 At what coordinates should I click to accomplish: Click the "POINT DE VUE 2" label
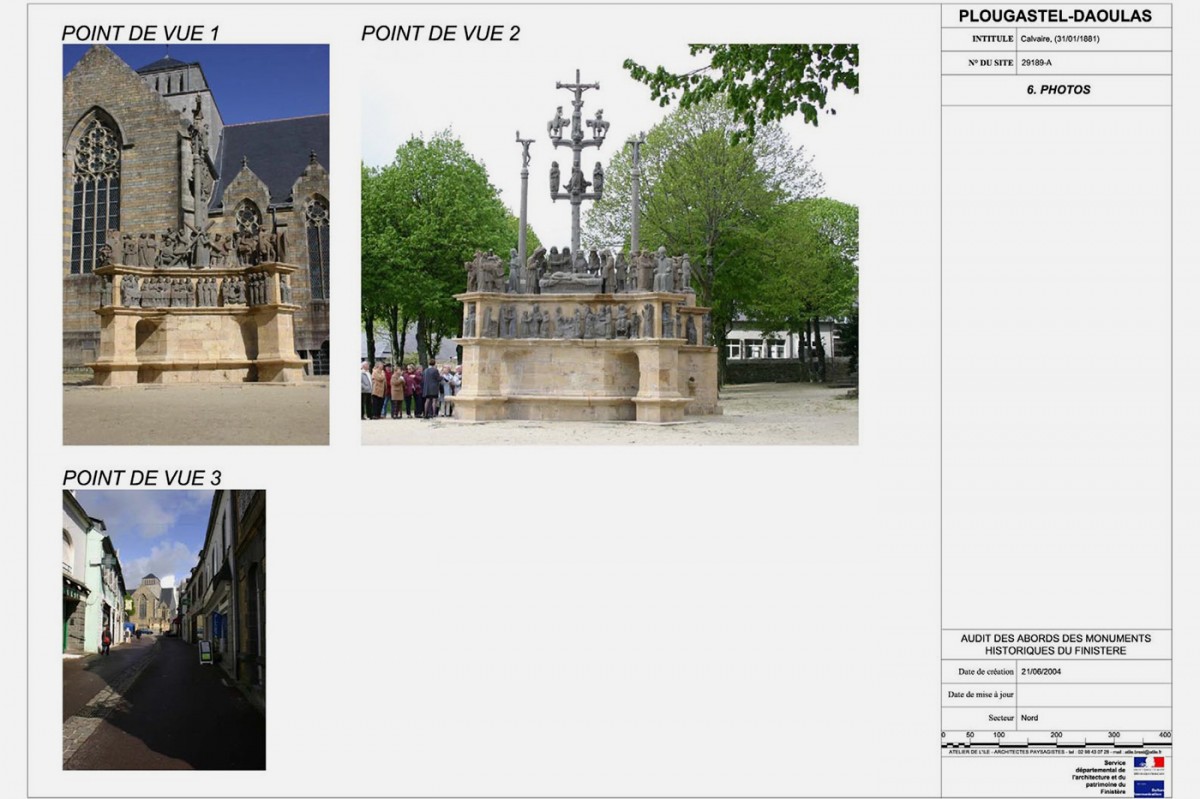click(x=440, y=33)
